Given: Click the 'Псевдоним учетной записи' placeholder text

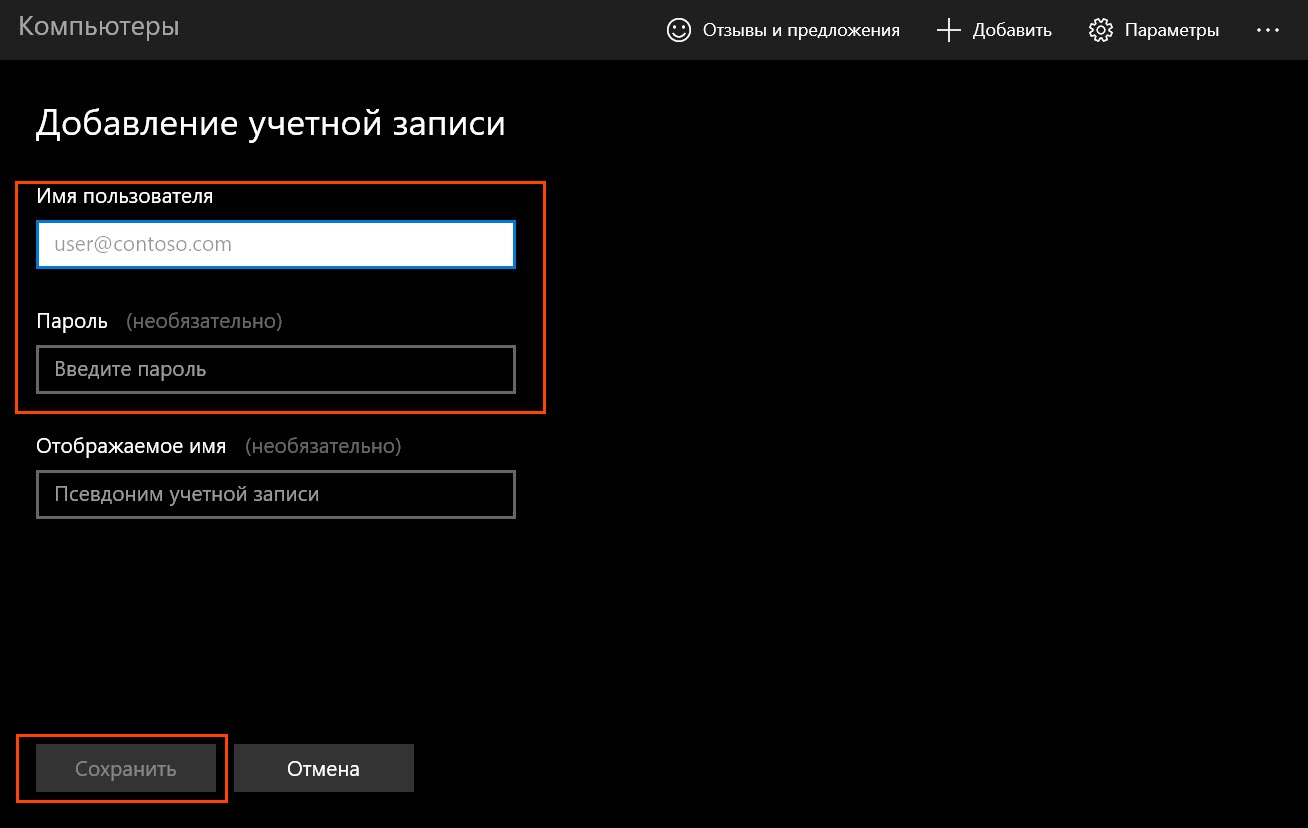Looking at the screenshot, I should (x=187, y=495).
